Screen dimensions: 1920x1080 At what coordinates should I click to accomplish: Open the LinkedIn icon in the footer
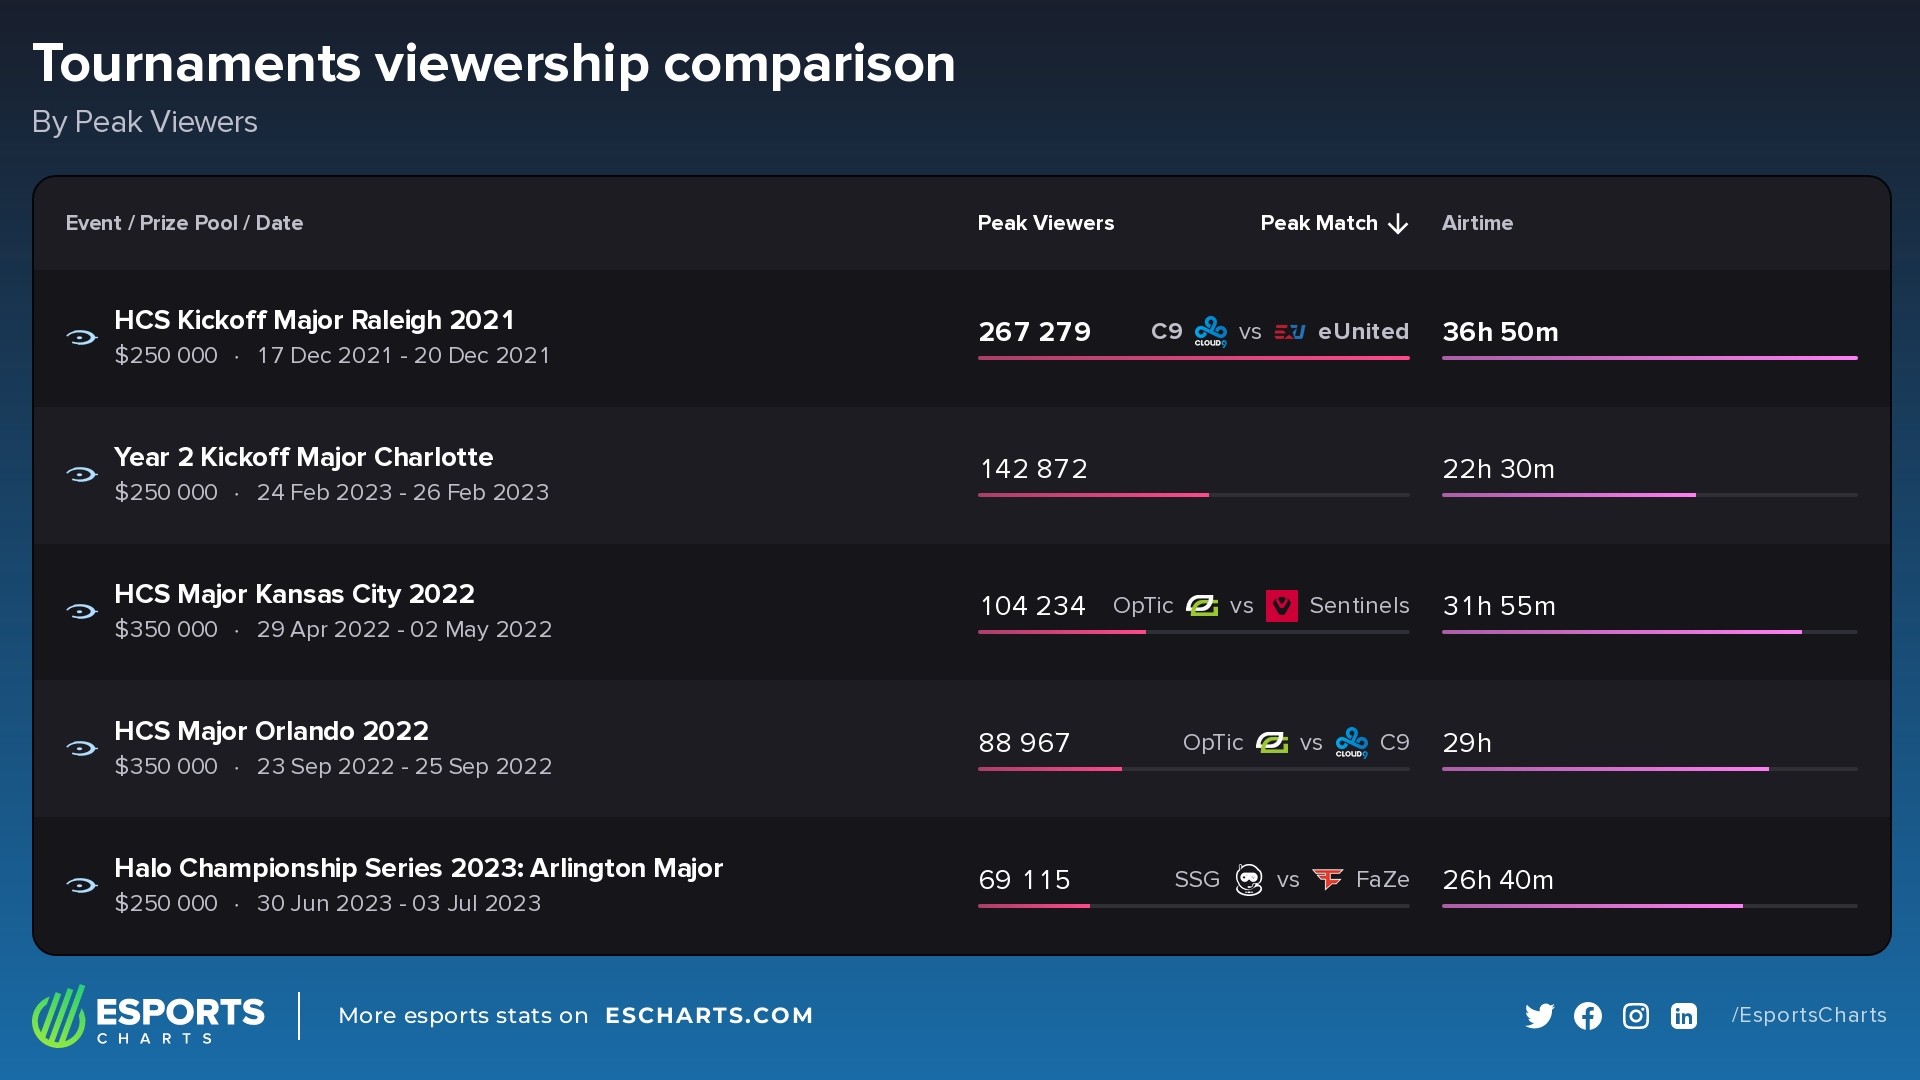1684,1015
